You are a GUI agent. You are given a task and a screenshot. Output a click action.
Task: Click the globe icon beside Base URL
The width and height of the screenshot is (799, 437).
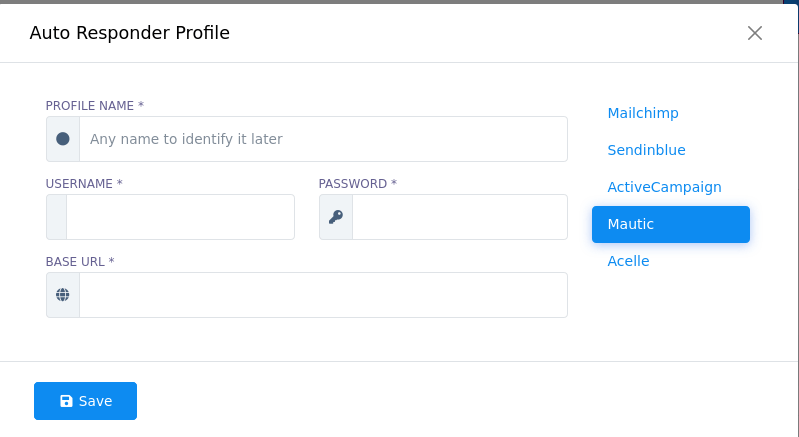[x=63, y=295]
